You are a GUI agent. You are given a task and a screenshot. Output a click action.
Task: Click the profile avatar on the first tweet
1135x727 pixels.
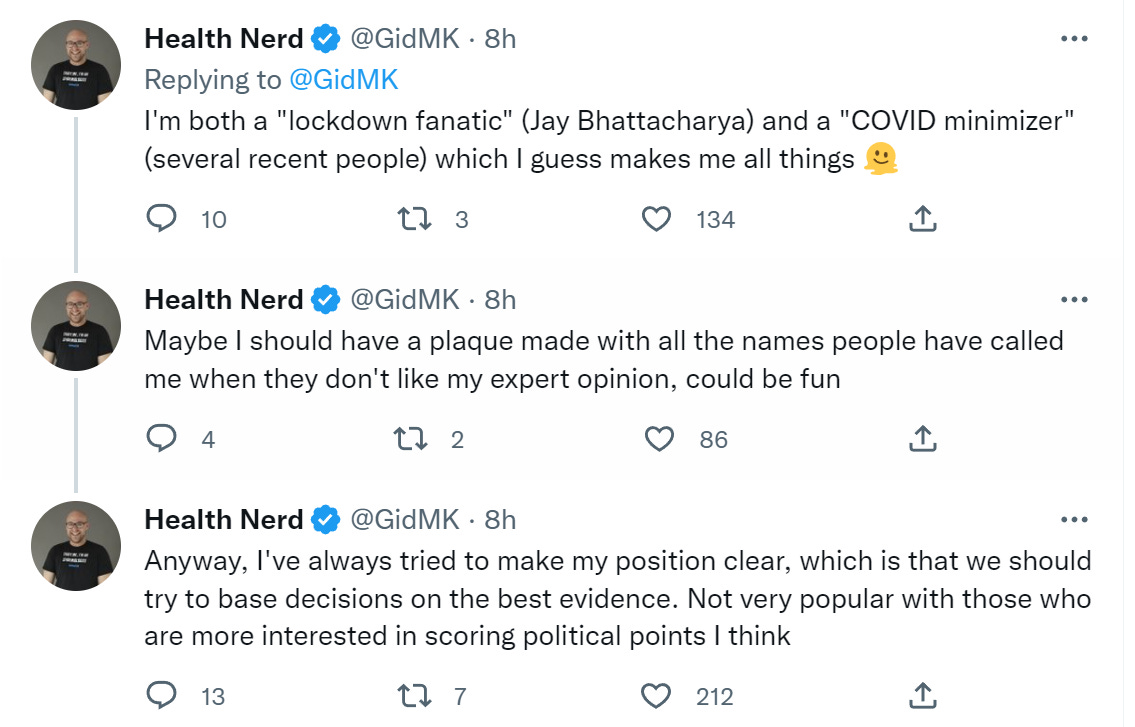pyautogui.click(x=76, y=64)
